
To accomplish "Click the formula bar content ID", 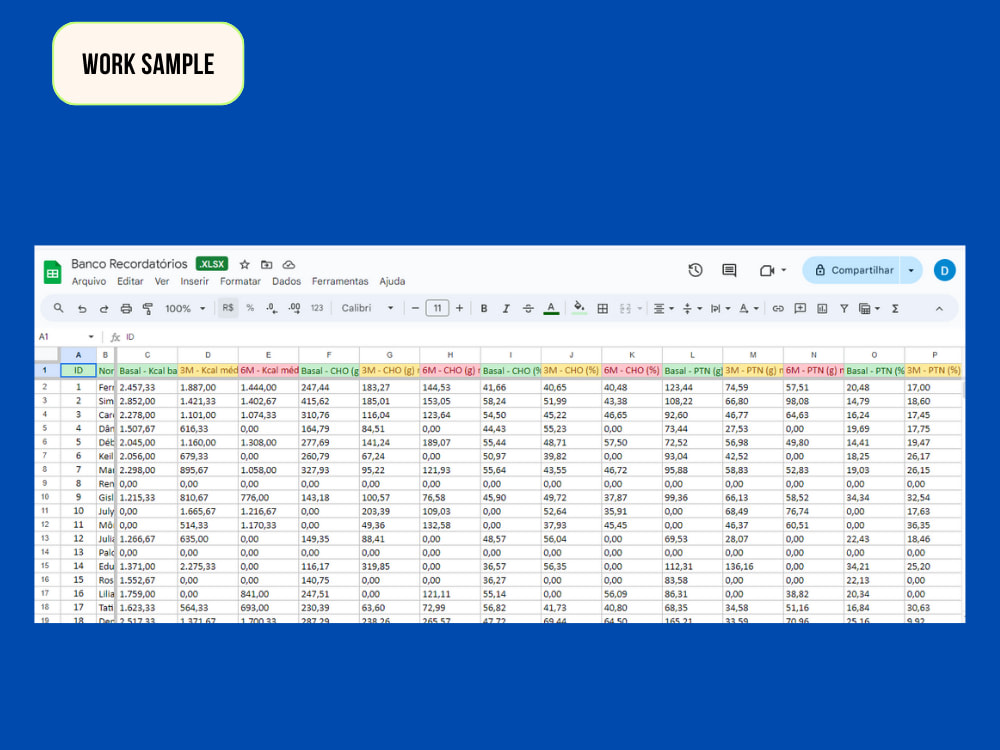I will (x=130, y=337).
